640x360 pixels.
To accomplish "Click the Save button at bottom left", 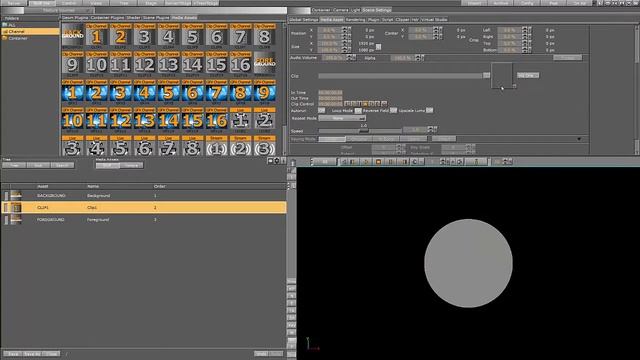I will pyautogui.click(x=12, y=354).
